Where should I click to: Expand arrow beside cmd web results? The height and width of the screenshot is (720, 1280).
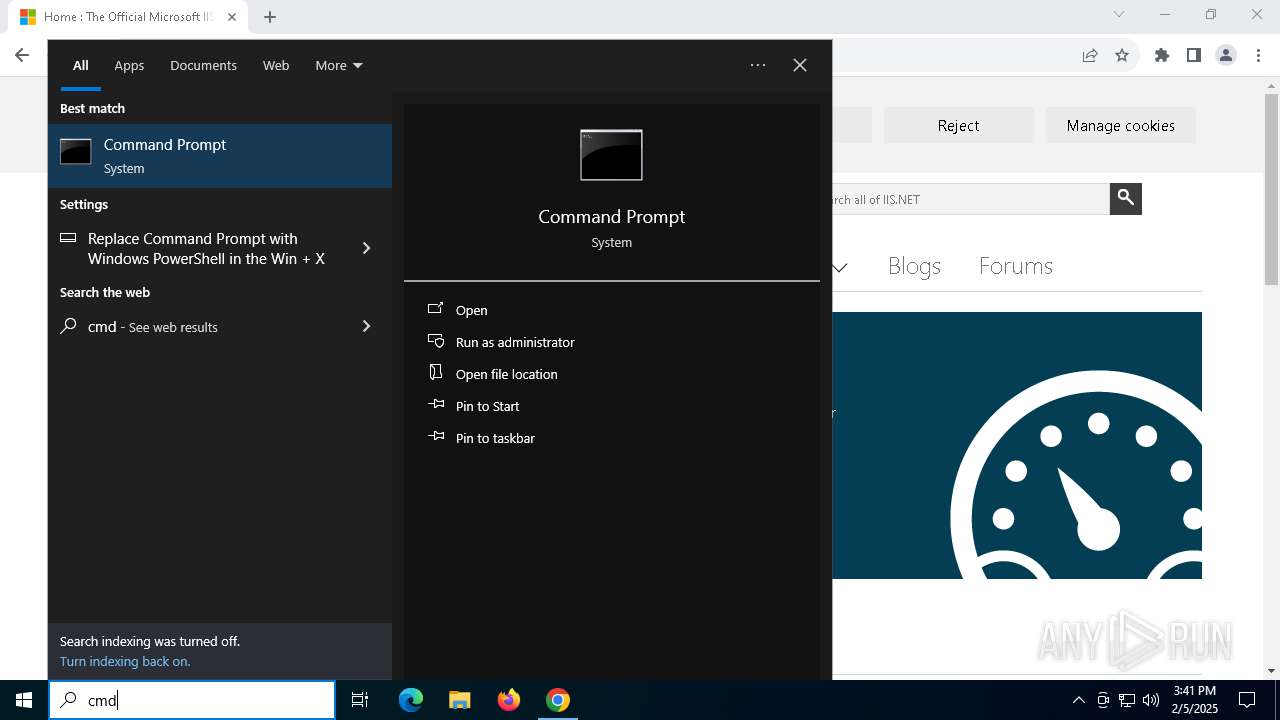click(366, 326)
